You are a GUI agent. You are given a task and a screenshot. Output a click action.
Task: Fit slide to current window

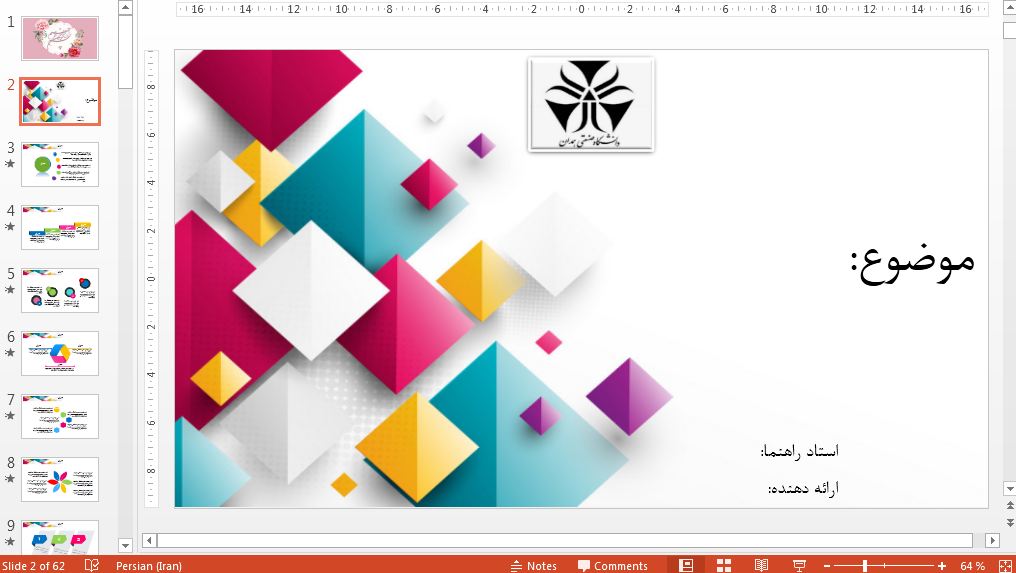[x=1002, y=565]
